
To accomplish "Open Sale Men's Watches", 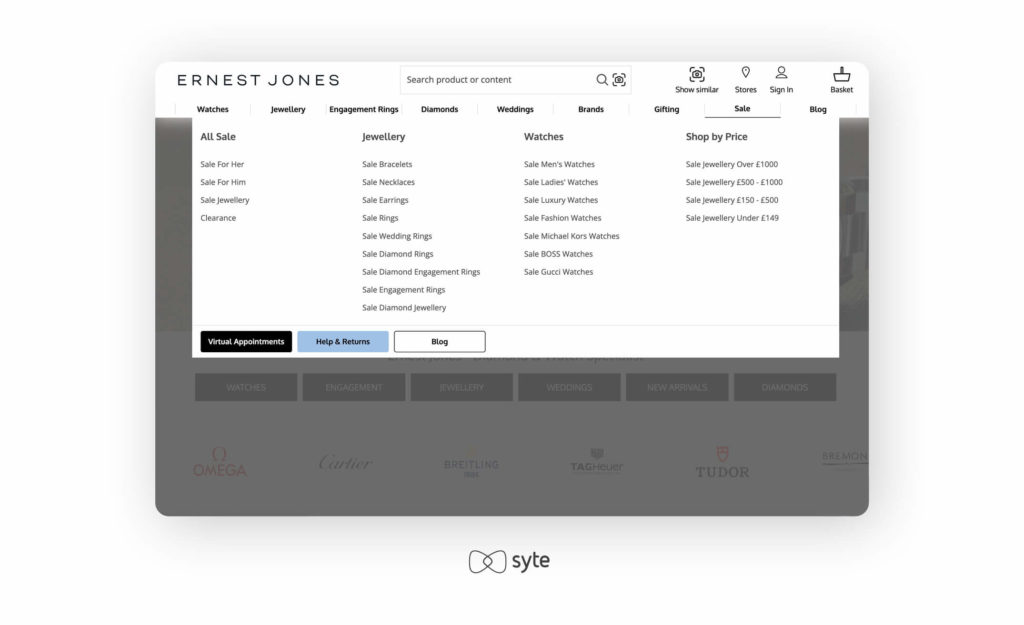I will (x=559, y=164).
